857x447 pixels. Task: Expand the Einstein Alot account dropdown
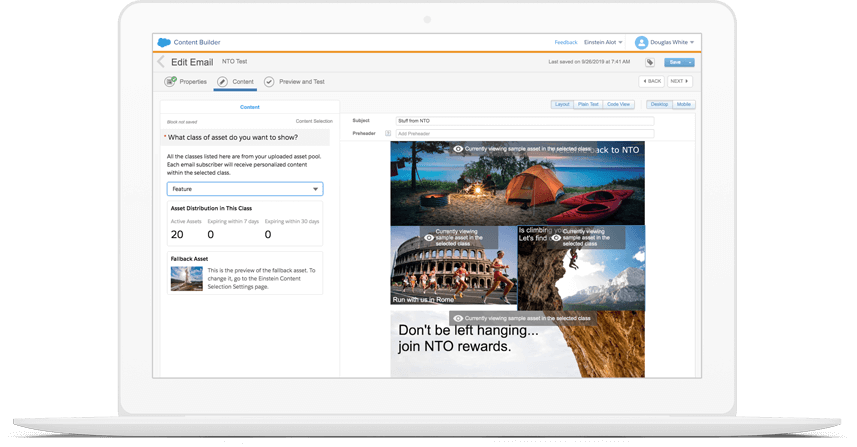point(605,43)
